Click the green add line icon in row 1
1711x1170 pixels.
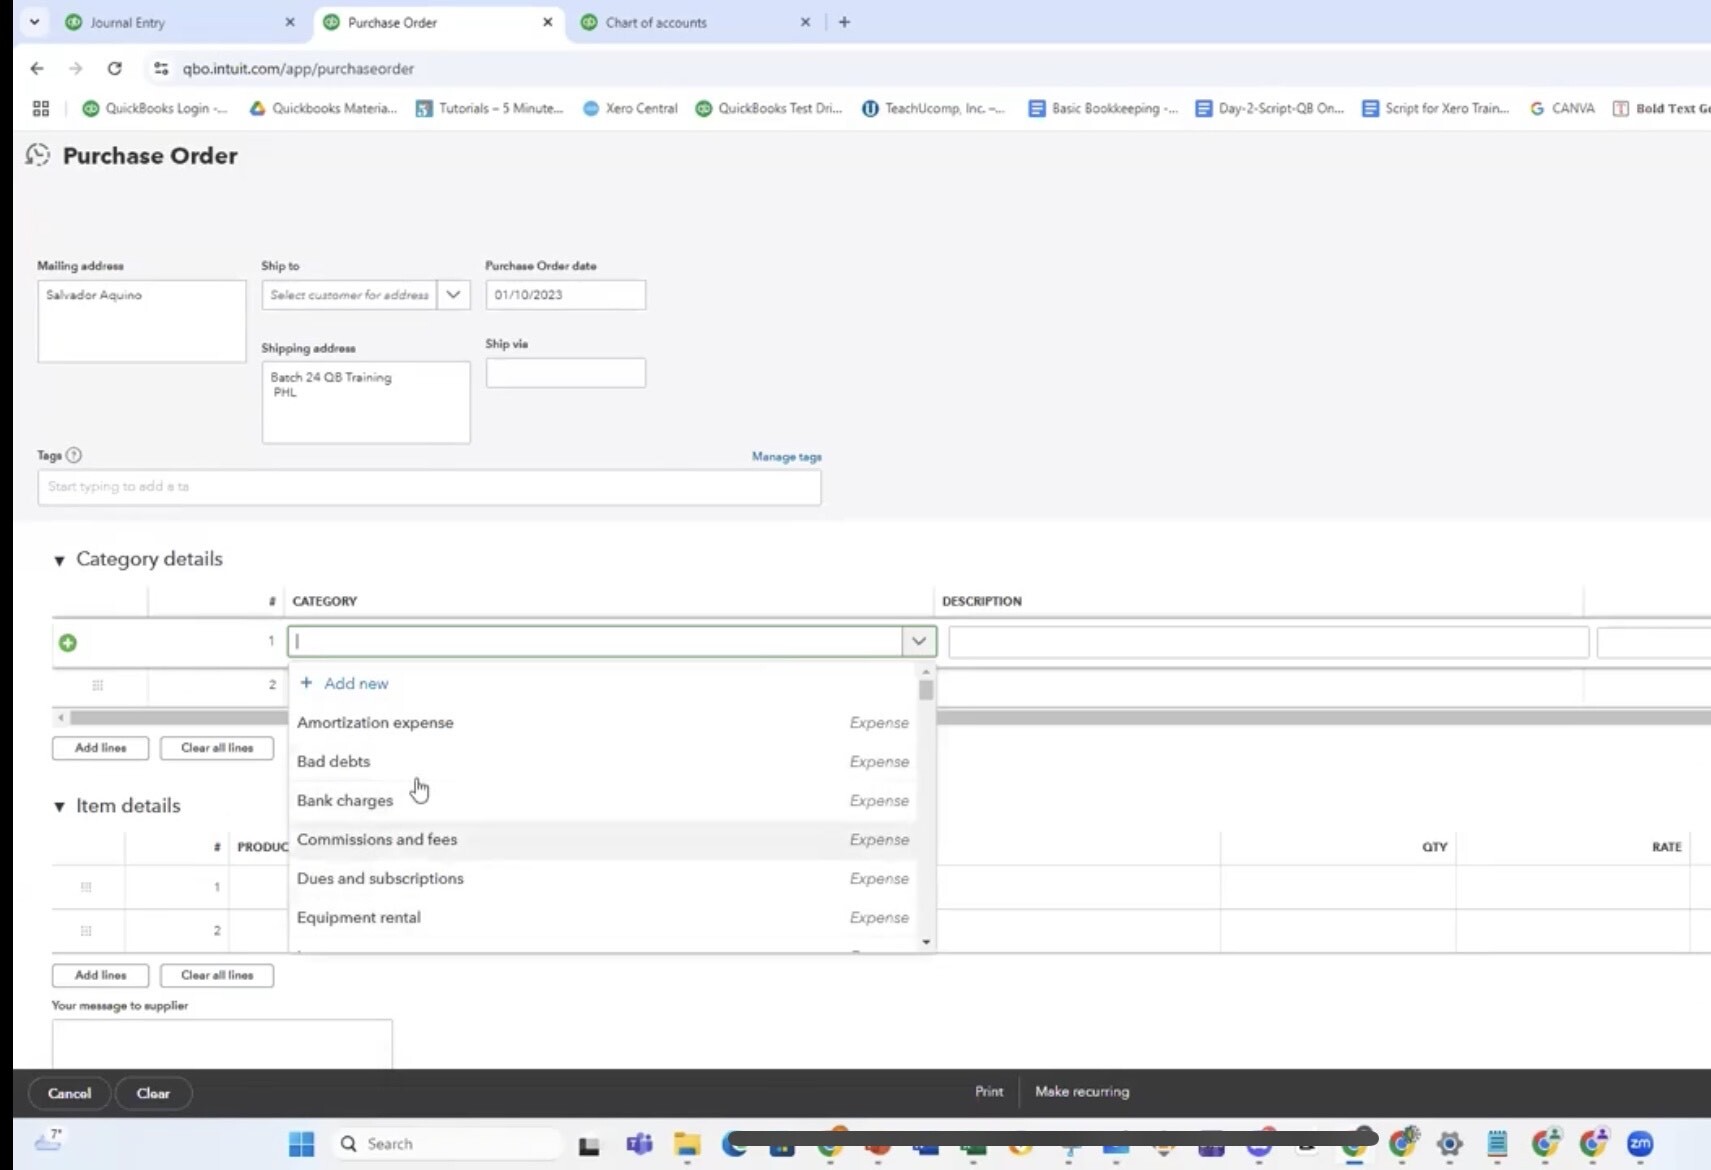68,643
